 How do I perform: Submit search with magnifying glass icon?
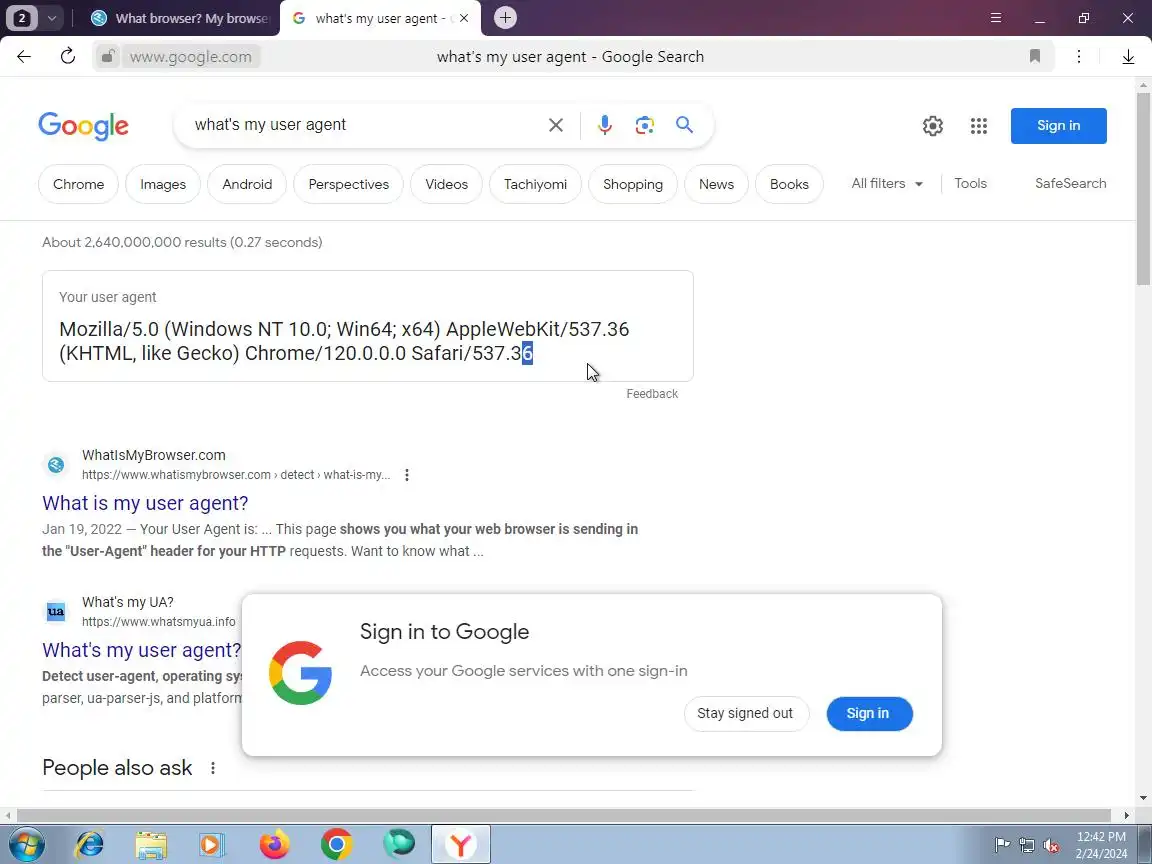(x=684, y=125)
